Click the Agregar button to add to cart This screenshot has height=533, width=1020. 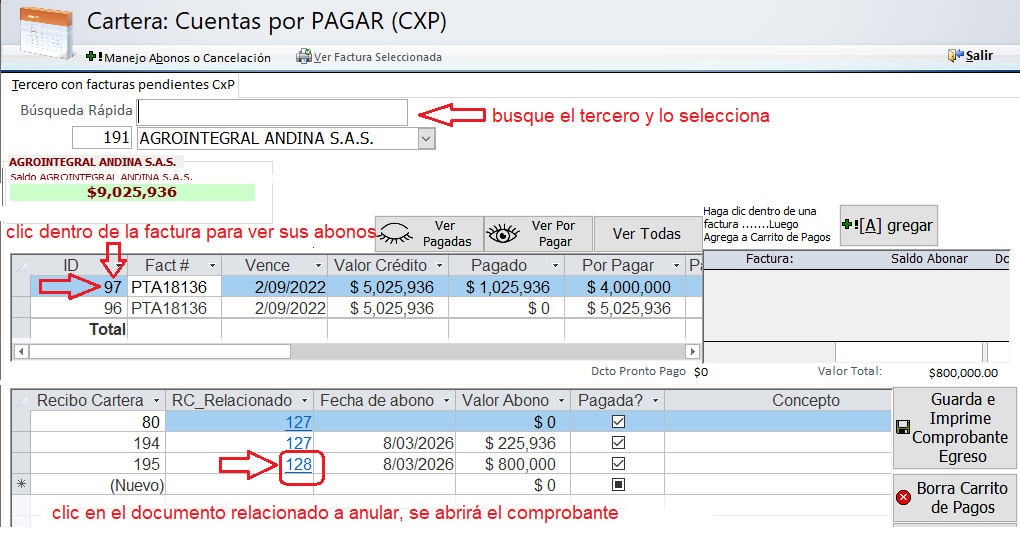pos(888,226)
